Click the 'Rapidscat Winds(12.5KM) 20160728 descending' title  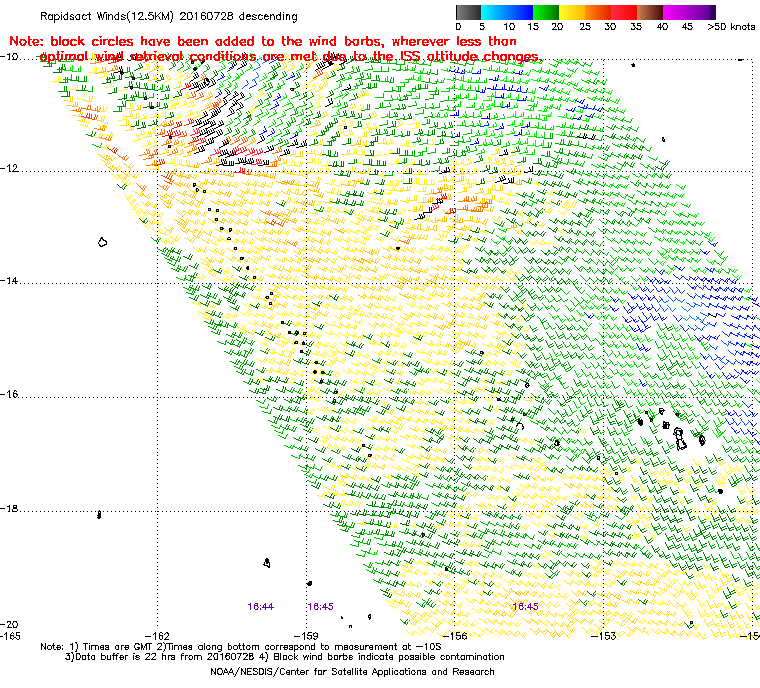pyautogui.click(x=169, y=16)
